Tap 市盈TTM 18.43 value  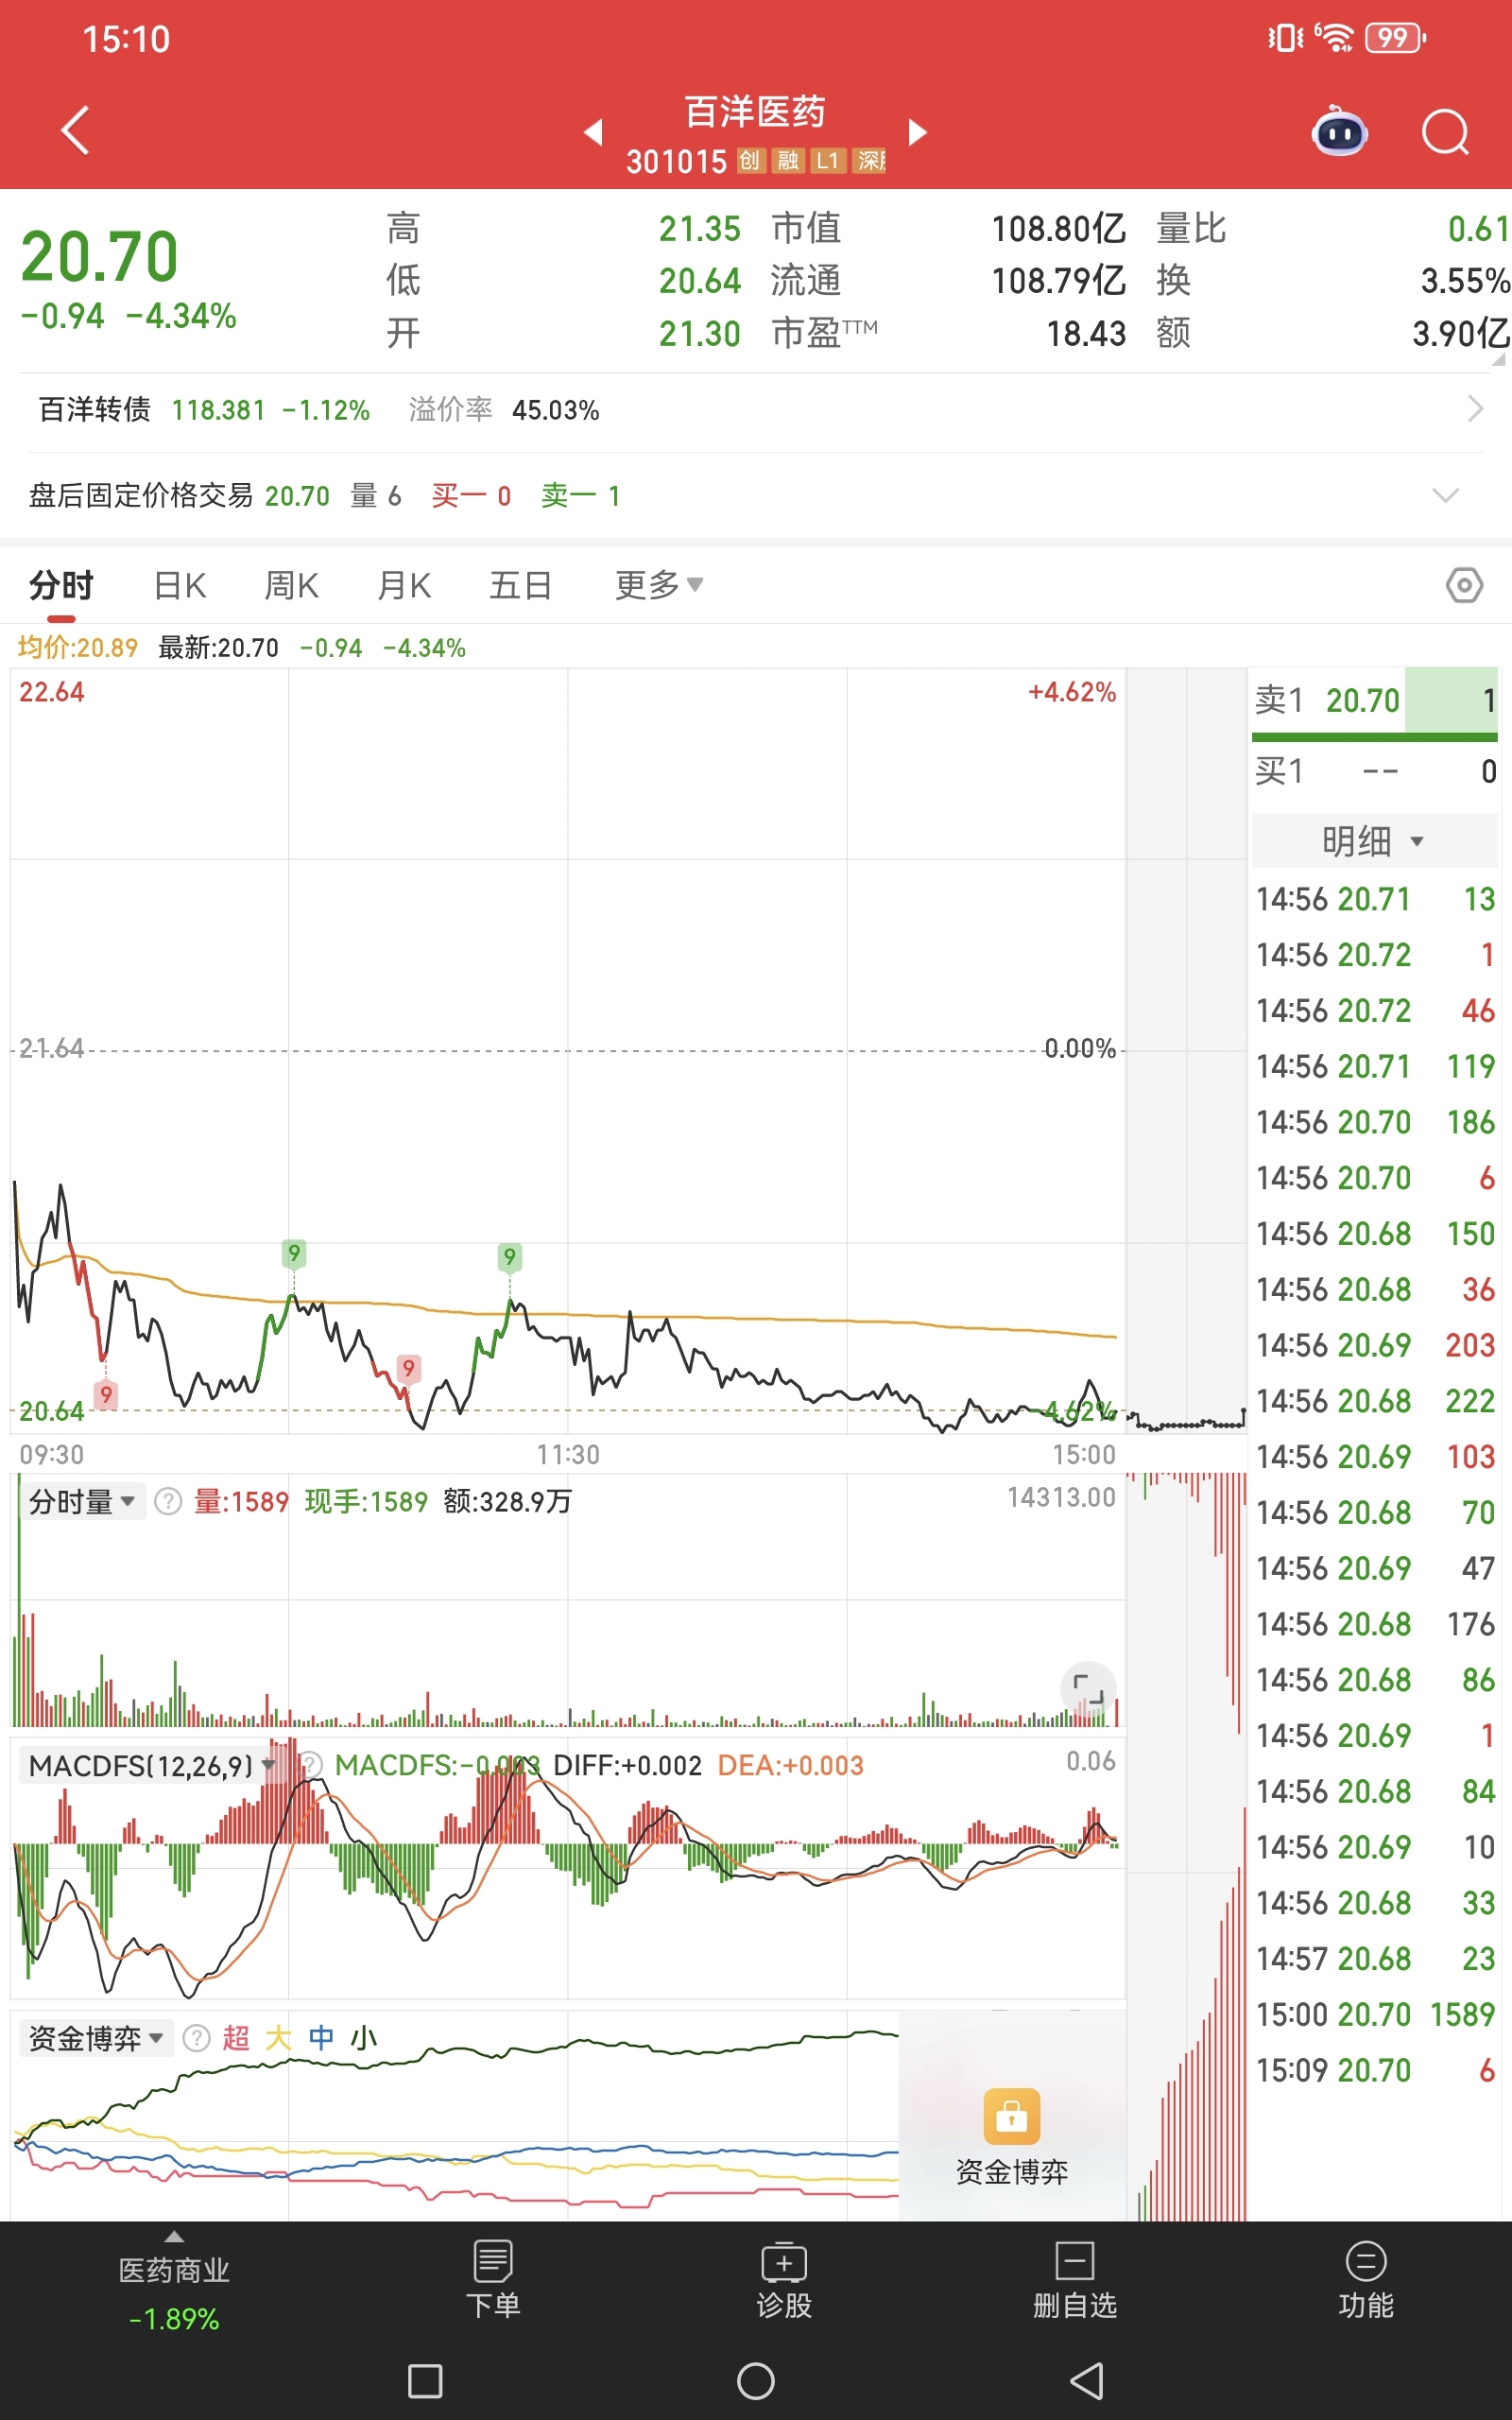[1086, 333]
